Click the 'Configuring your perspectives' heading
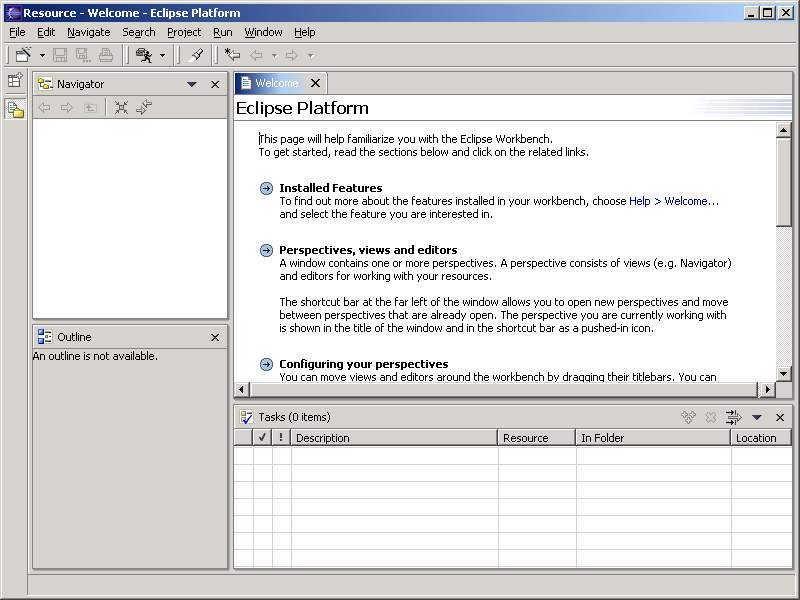Image resolution: width=800 pixels, height=600 pixels. pyautogui.click(x=364, y=364)
